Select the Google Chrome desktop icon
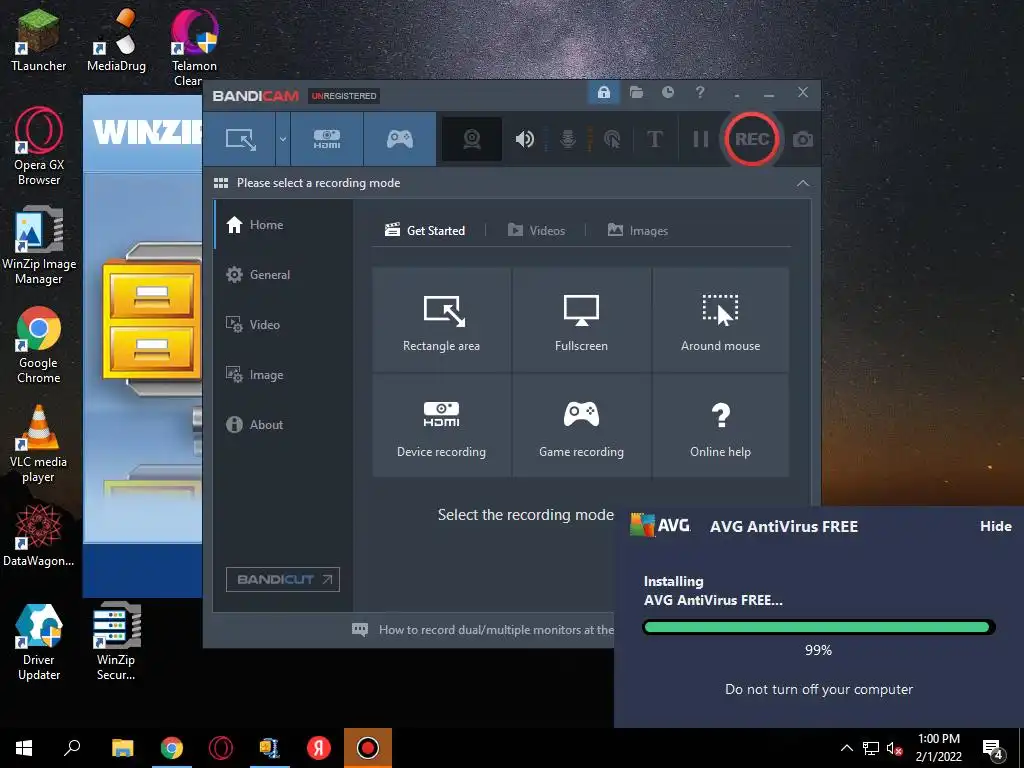This screenshot has width=1024, height=768. point(39,345)
